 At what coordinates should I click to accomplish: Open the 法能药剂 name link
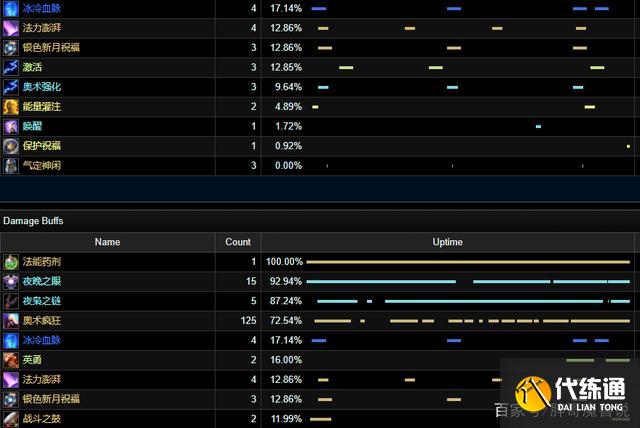[x=42, y=262]
